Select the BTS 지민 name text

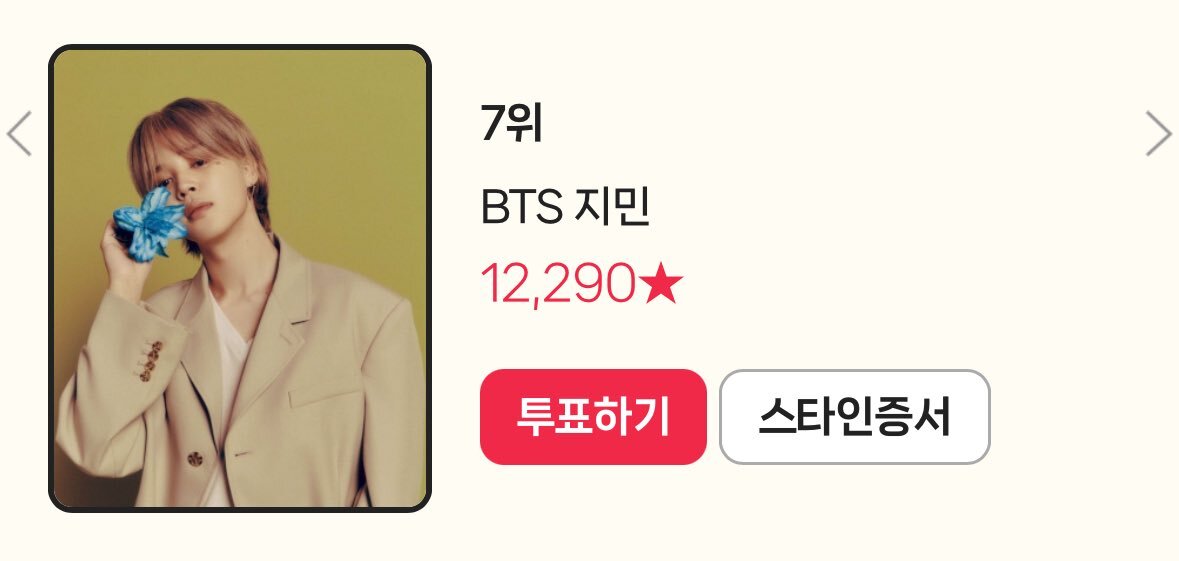tap(565, 206)
